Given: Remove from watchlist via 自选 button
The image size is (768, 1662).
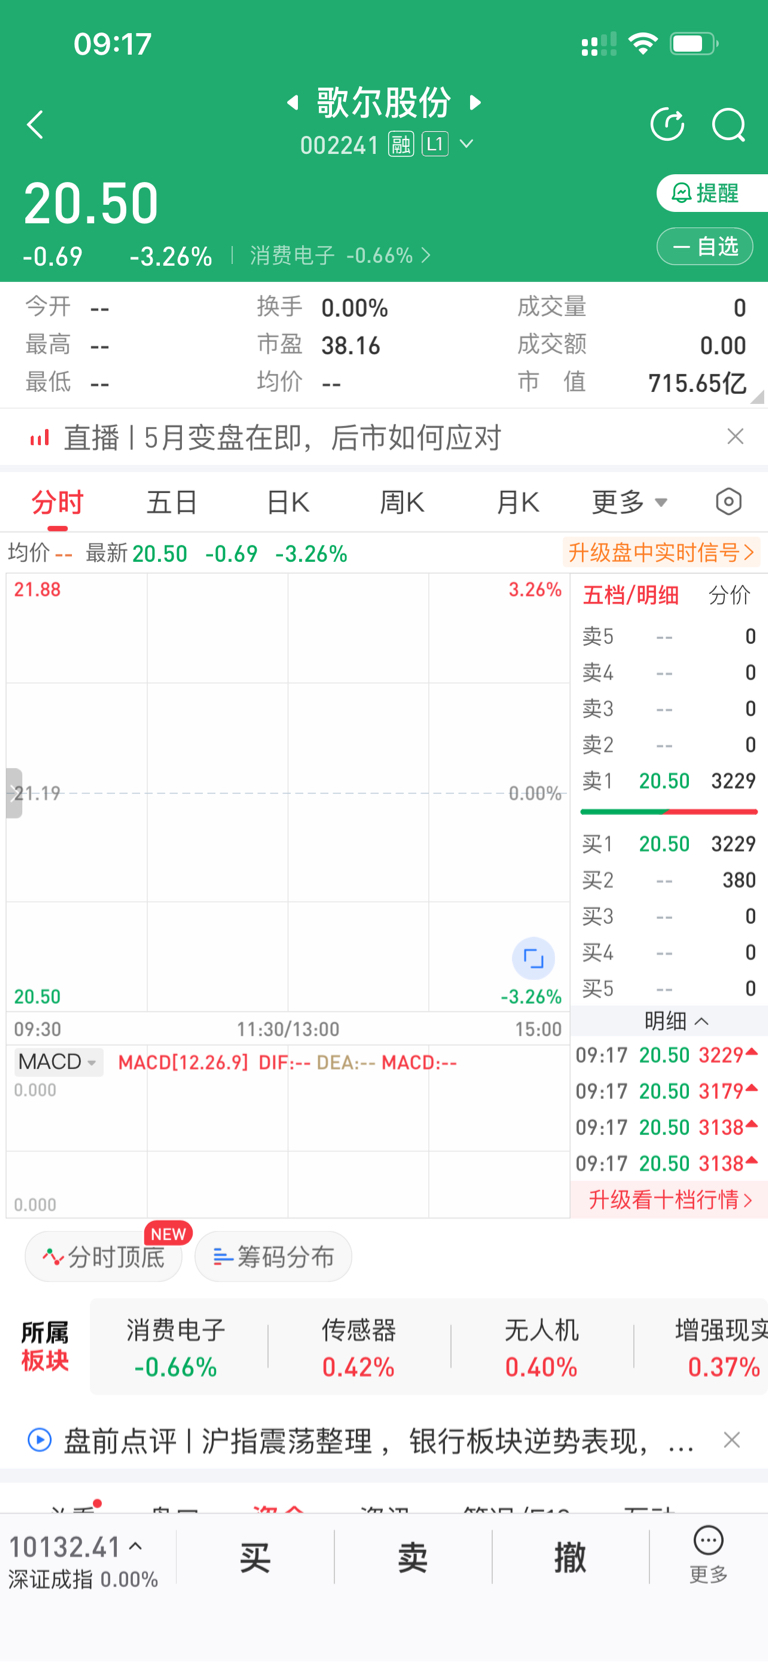Looking at the screenshot, I should click(x=705, y=246).
